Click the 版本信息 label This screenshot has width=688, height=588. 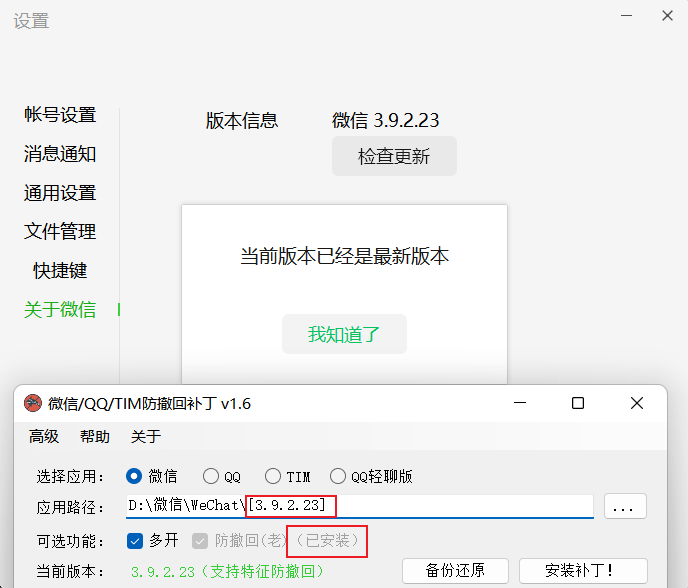(x=242, y=121)
